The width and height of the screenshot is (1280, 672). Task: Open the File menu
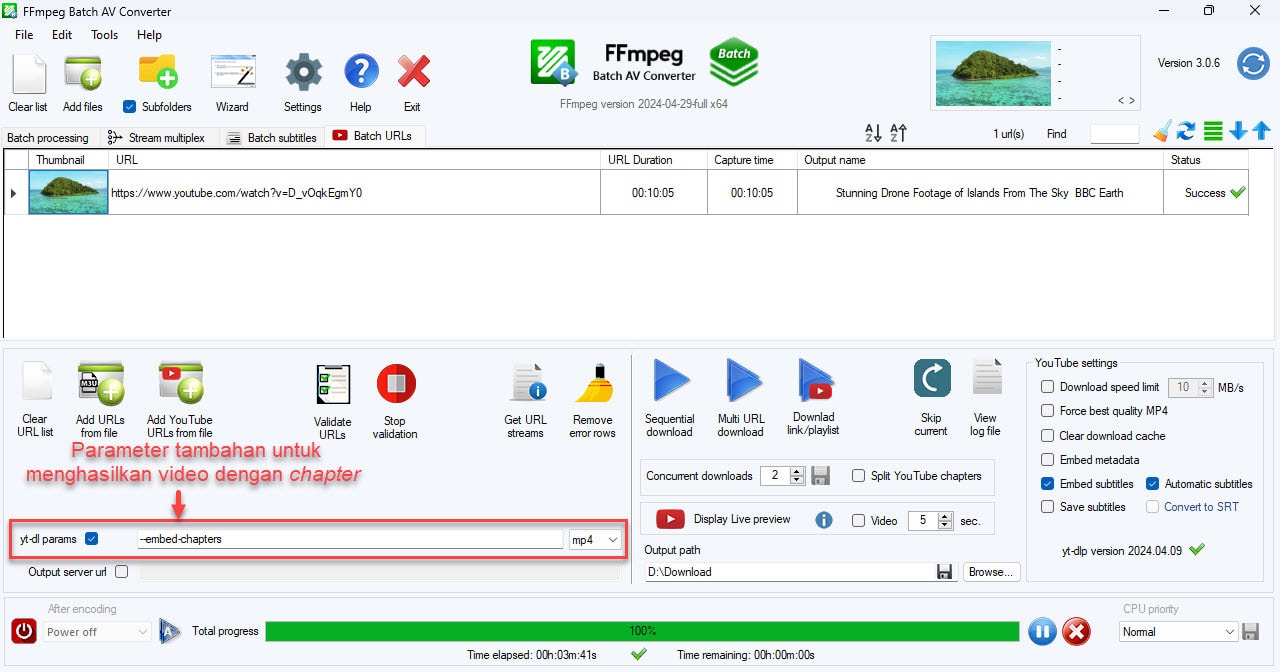[x=24, y=35]
